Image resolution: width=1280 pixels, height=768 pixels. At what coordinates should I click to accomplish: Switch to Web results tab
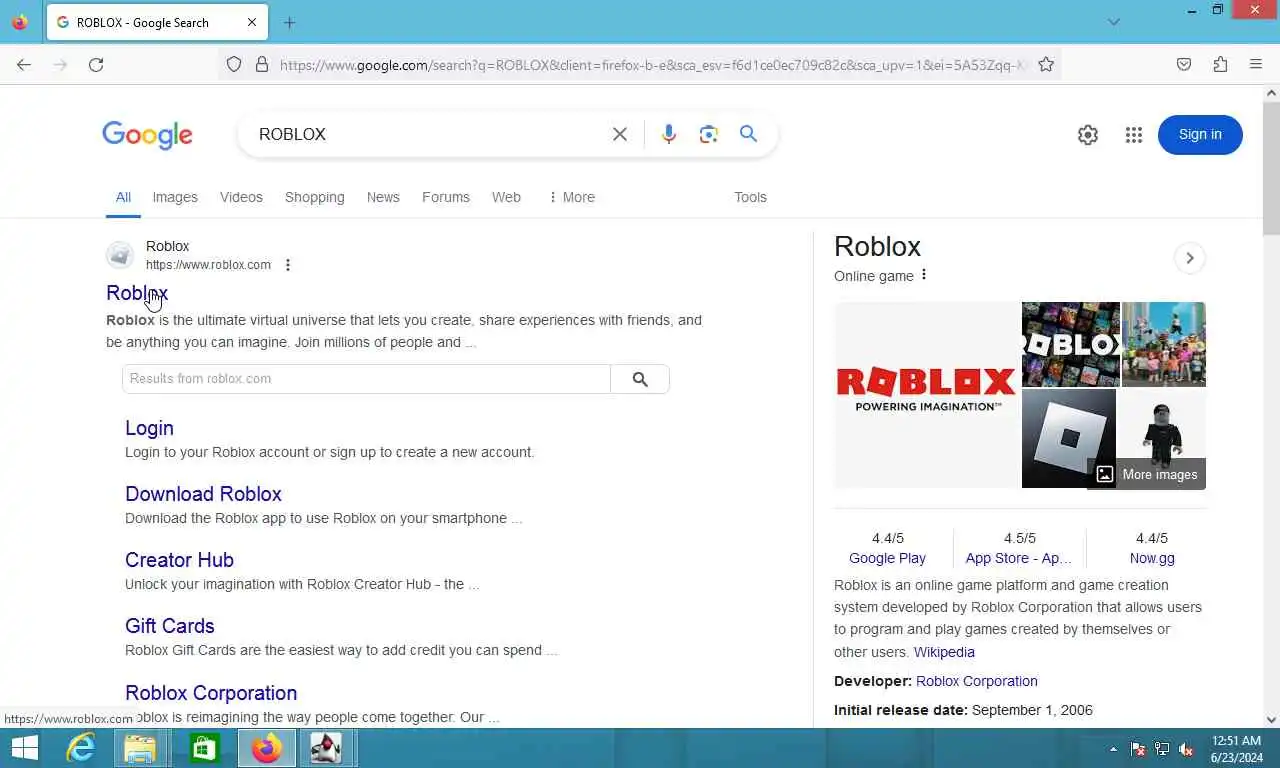pos(506,197)
